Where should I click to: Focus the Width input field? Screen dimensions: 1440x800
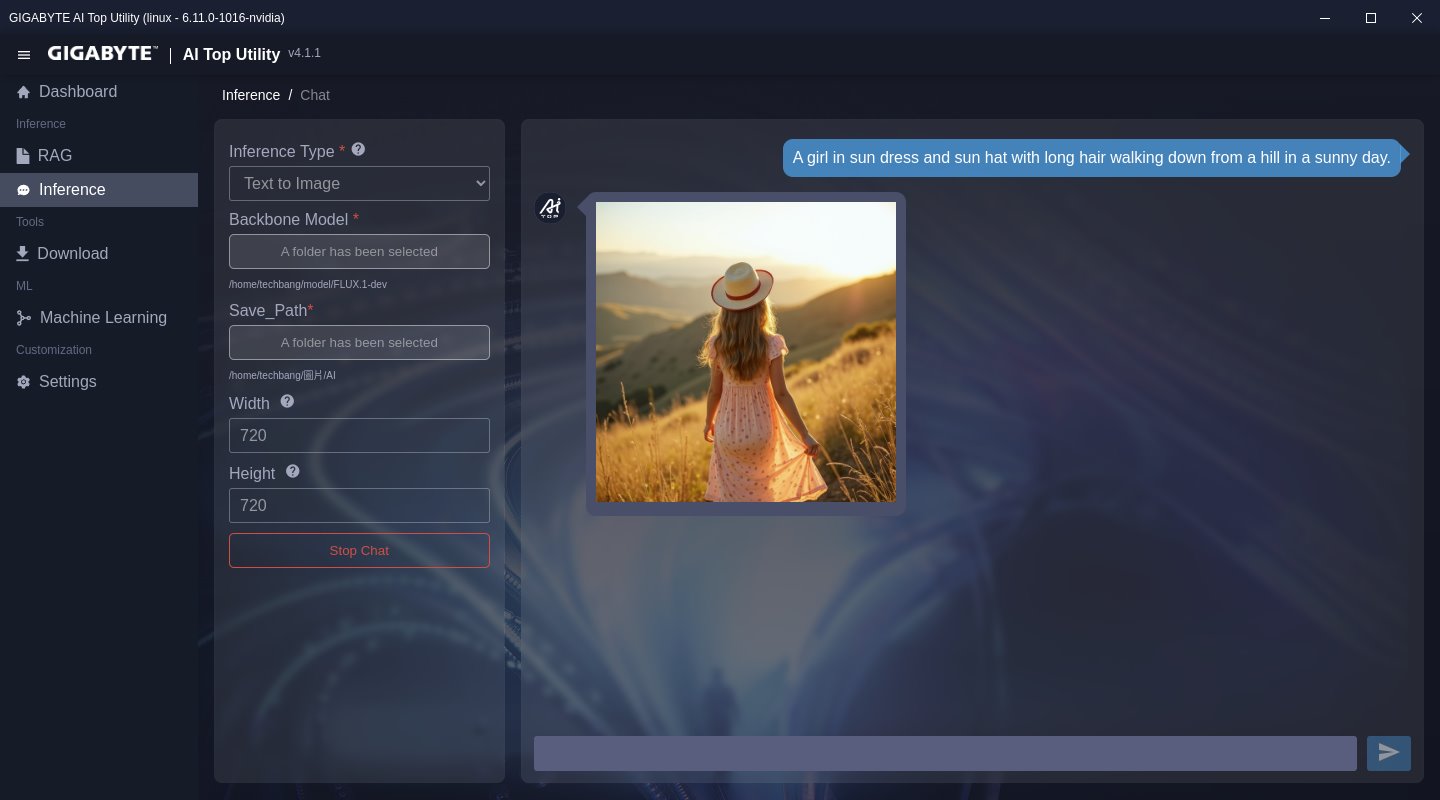[x=359, y=436]
